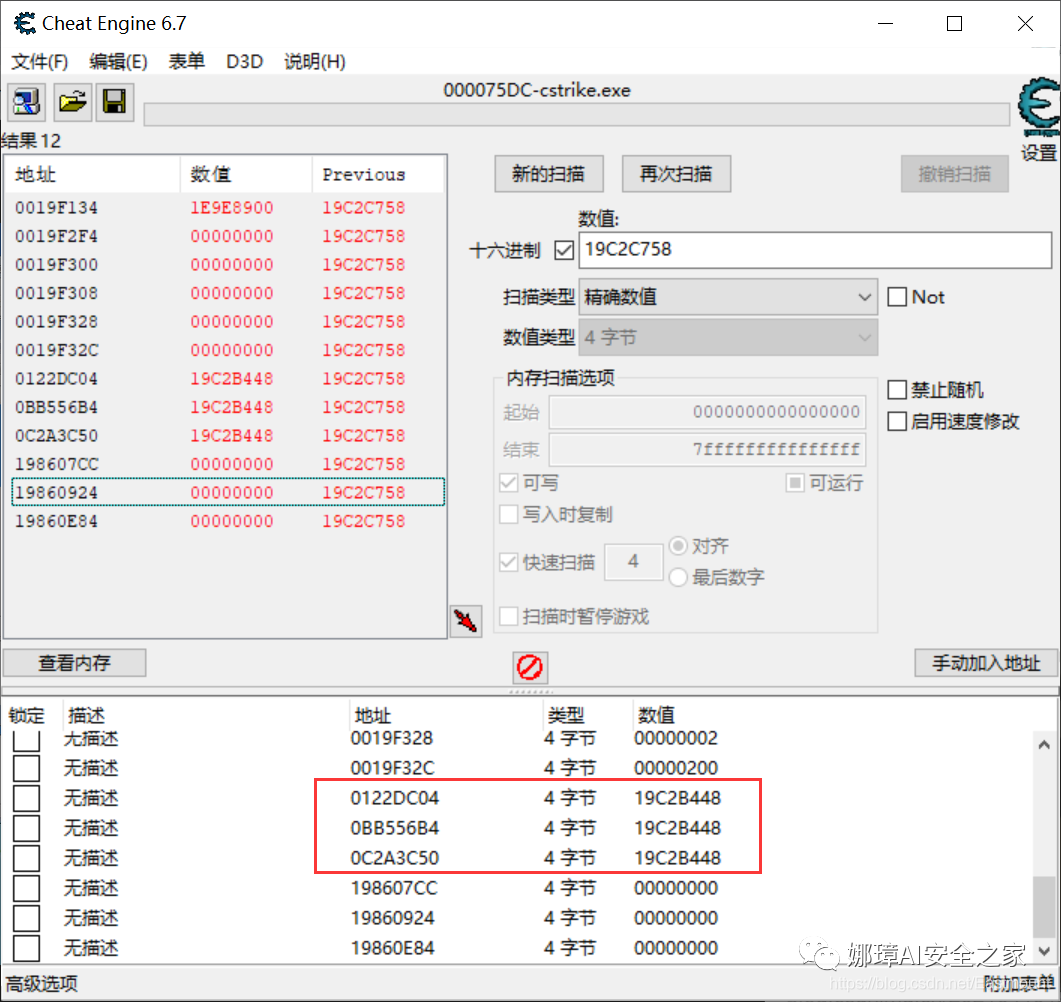Lock the 0C2A3C50 address entry checkbox
Viewport: 1061px width, 1002px height.
click(x=26, y=858)
